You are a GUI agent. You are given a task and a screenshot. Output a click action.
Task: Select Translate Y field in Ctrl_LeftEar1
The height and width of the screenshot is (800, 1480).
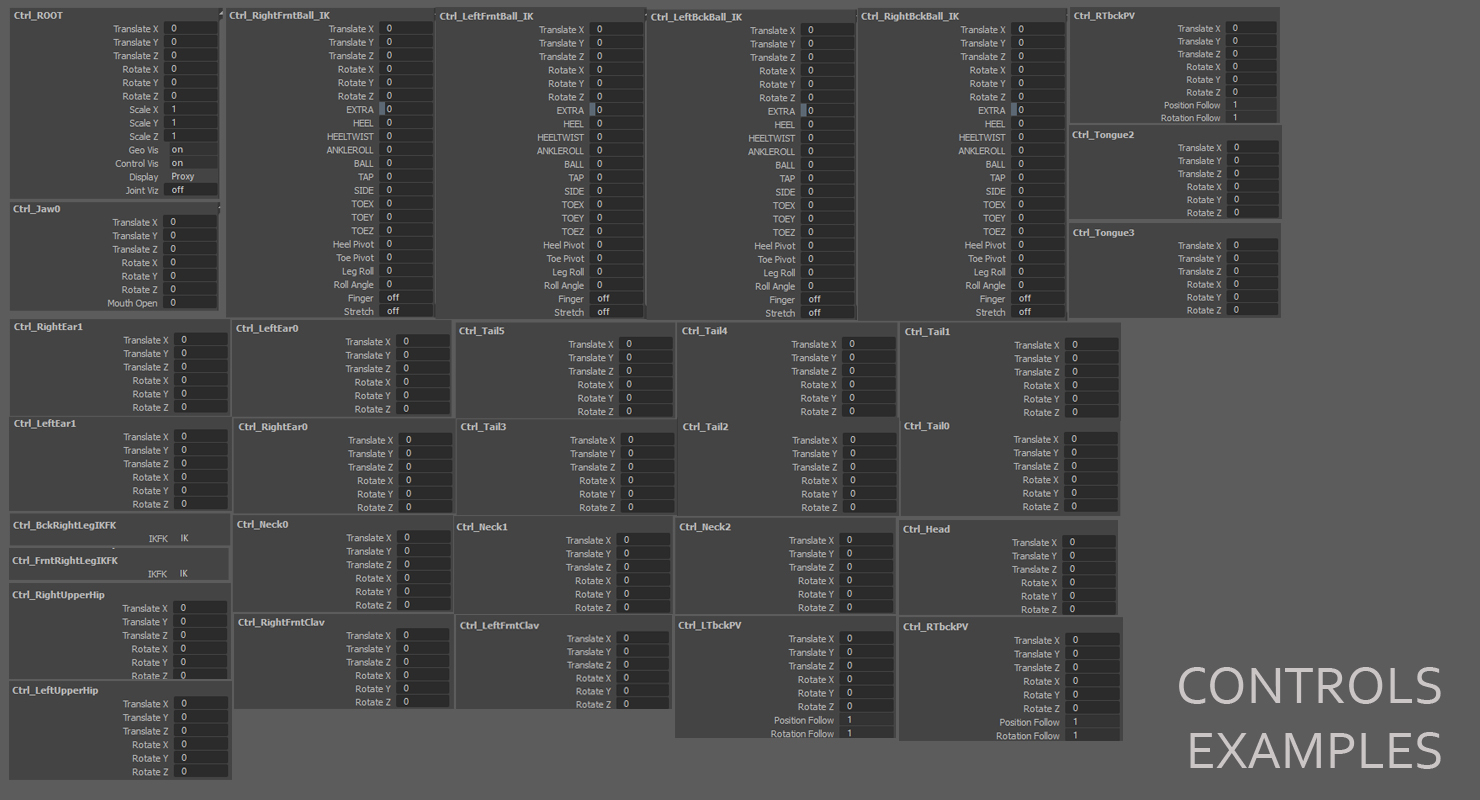click(201, 450)
